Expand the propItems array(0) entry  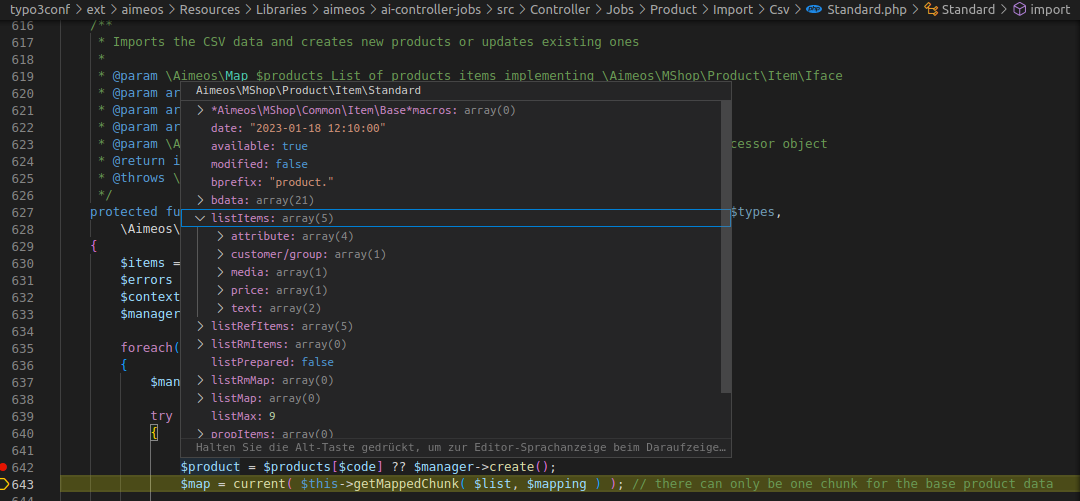pyautogui.click(x=200, y=433)
